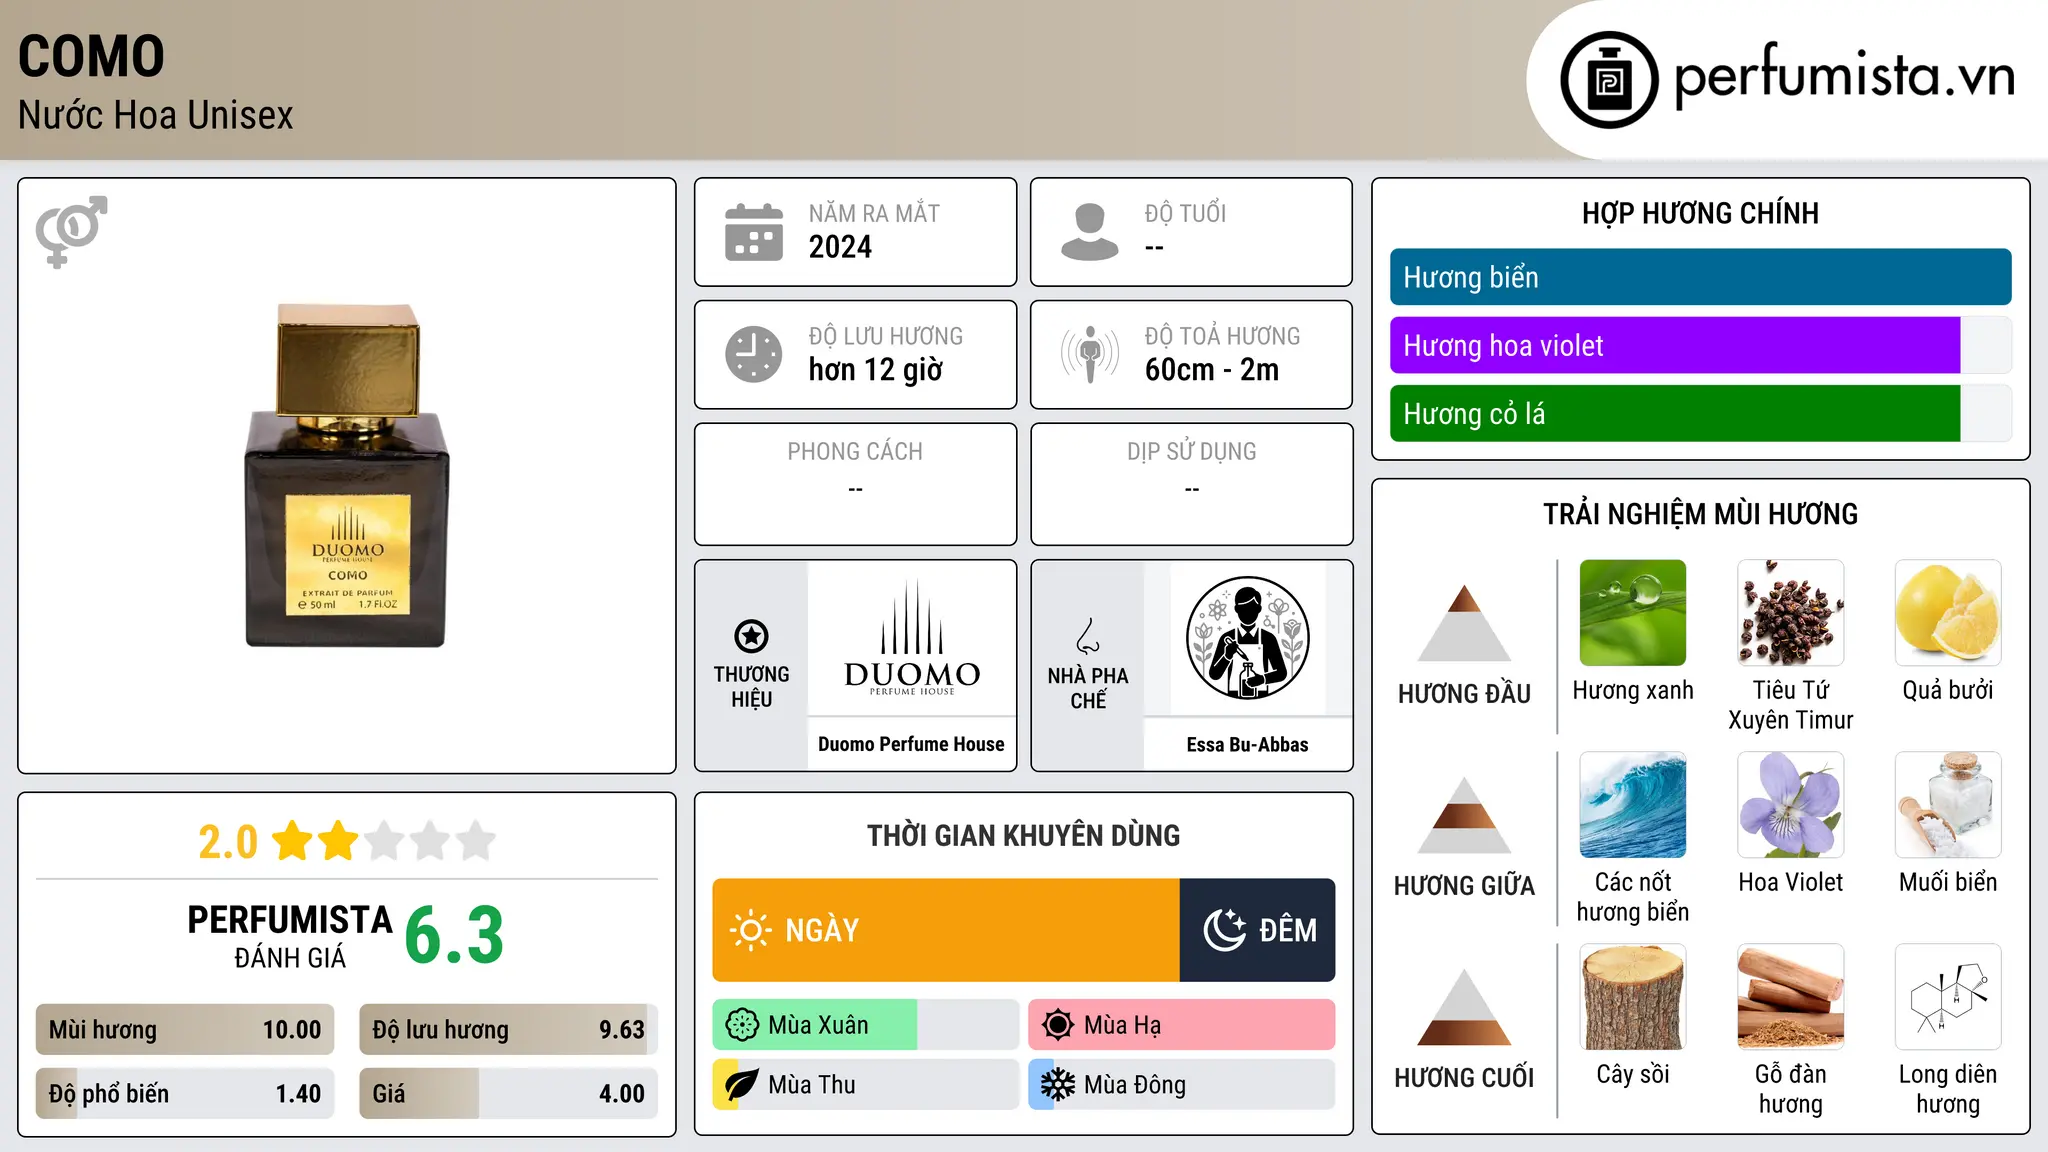Open the Muối biển note image
This screenshot has height=1152, width=2048.
point(1948,805)
